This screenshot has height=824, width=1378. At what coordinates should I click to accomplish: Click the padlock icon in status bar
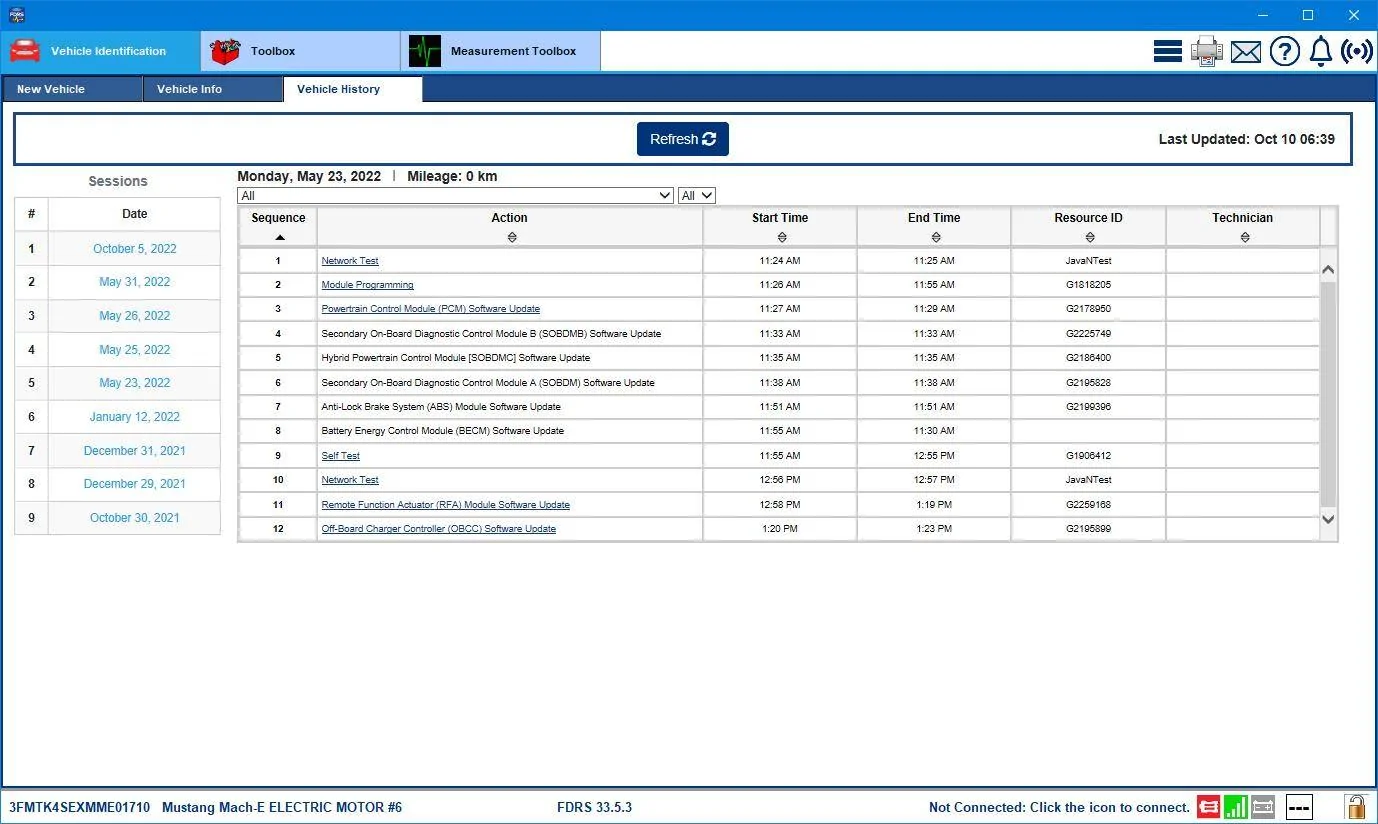(x=1356, y=806)
